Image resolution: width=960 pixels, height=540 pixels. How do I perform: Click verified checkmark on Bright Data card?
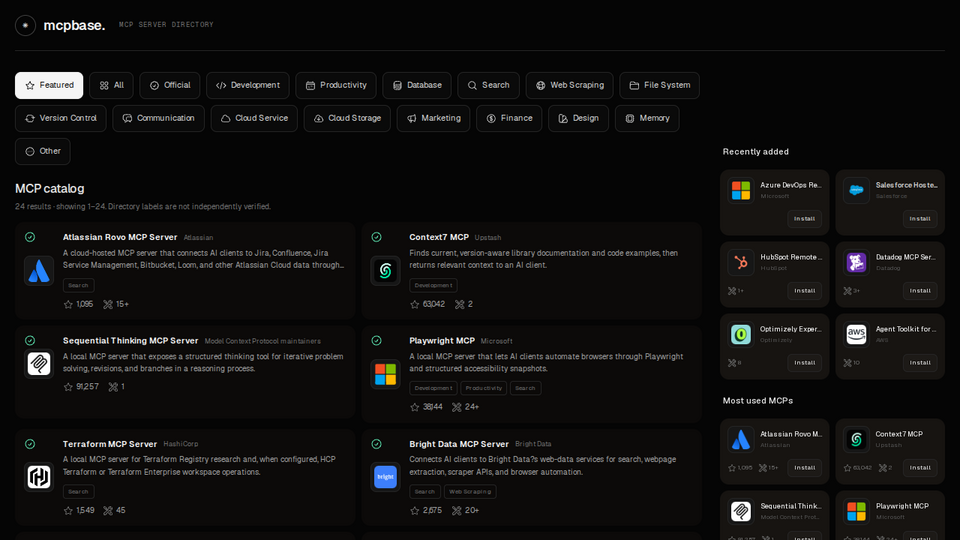pyautogui.click(x=377, y=444)
